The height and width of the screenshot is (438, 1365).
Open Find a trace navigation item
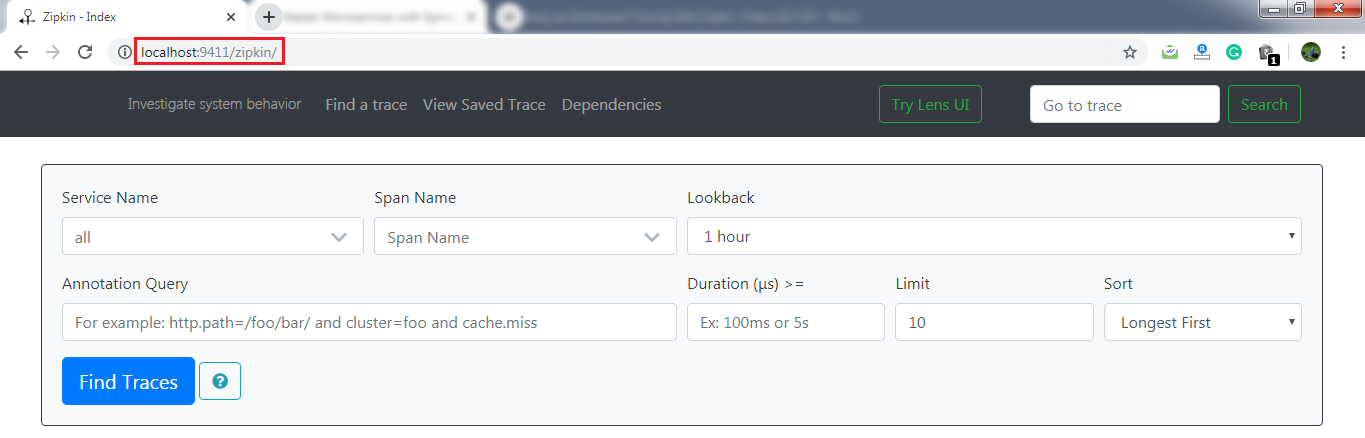pyautogui.click(x=366, y=105)
